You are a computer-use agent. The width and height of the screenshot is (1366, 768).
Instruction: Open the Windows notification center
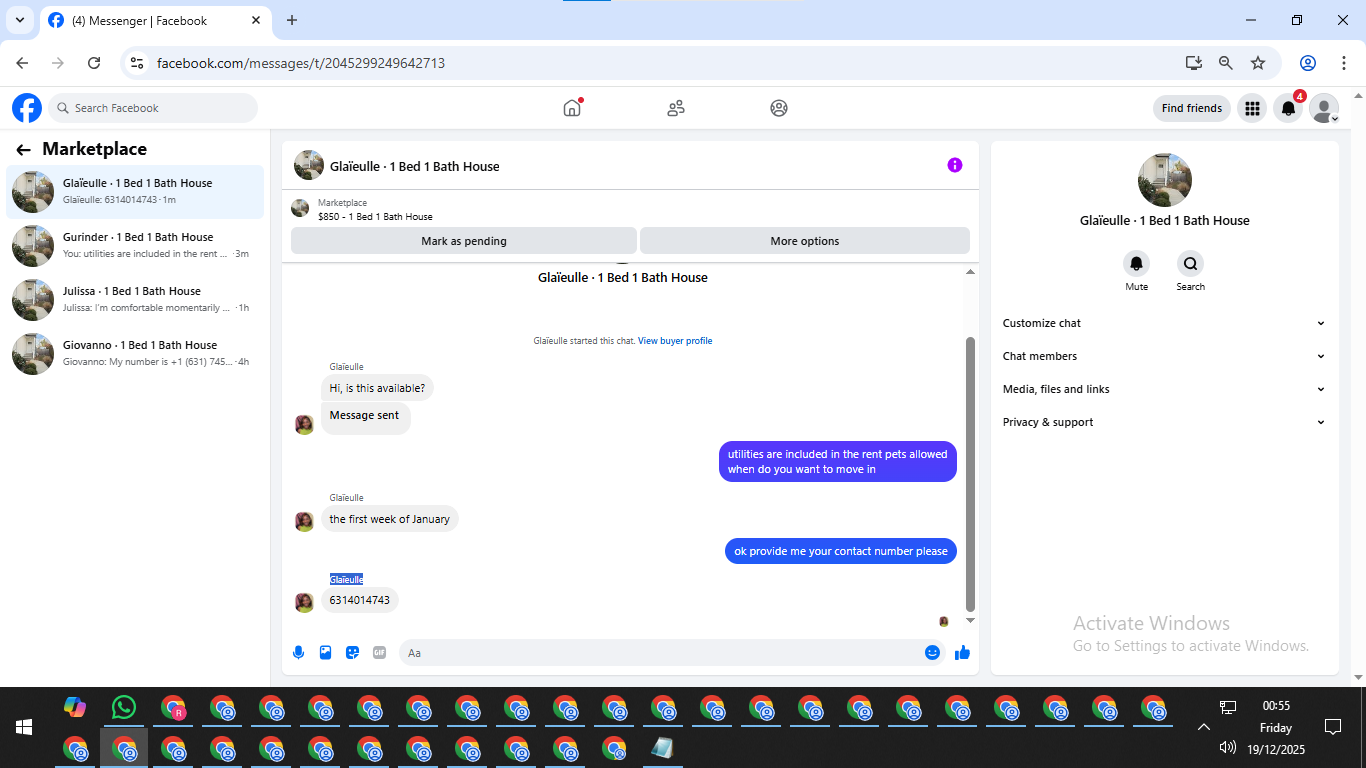(x=1332, y=727)
